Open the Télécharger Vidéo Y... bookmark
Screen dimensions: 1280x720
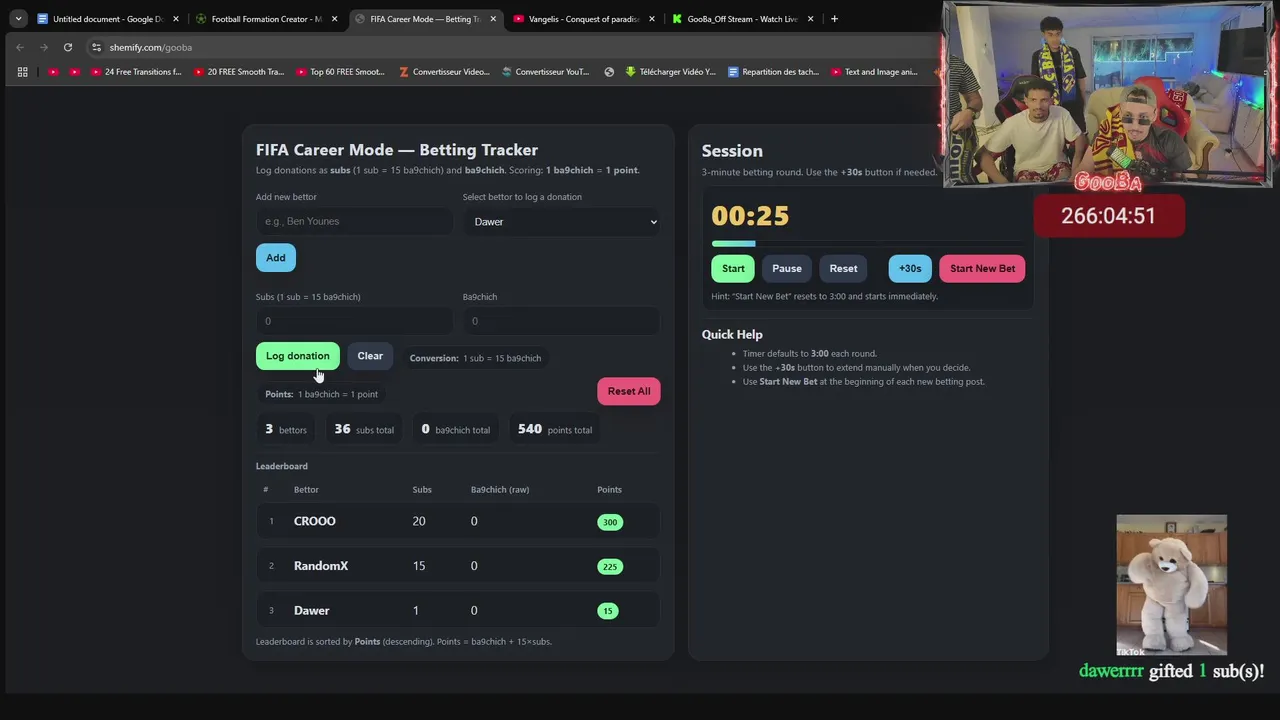[671, 72]
